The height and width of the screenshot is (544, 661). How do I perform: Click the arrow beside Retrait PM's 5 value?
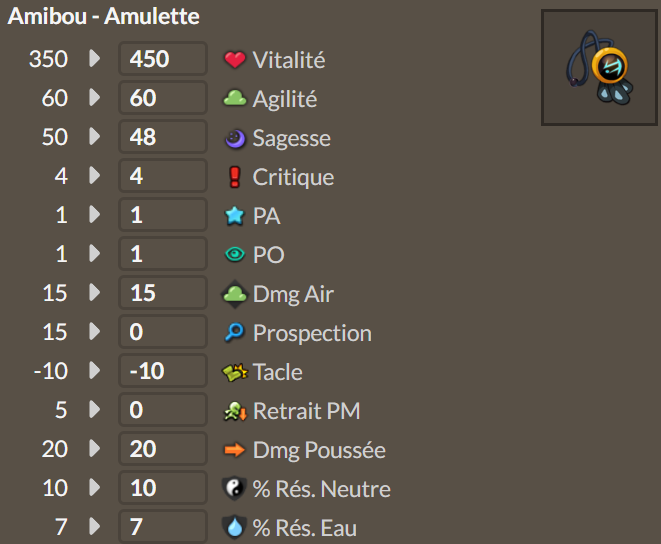point(95,409)
